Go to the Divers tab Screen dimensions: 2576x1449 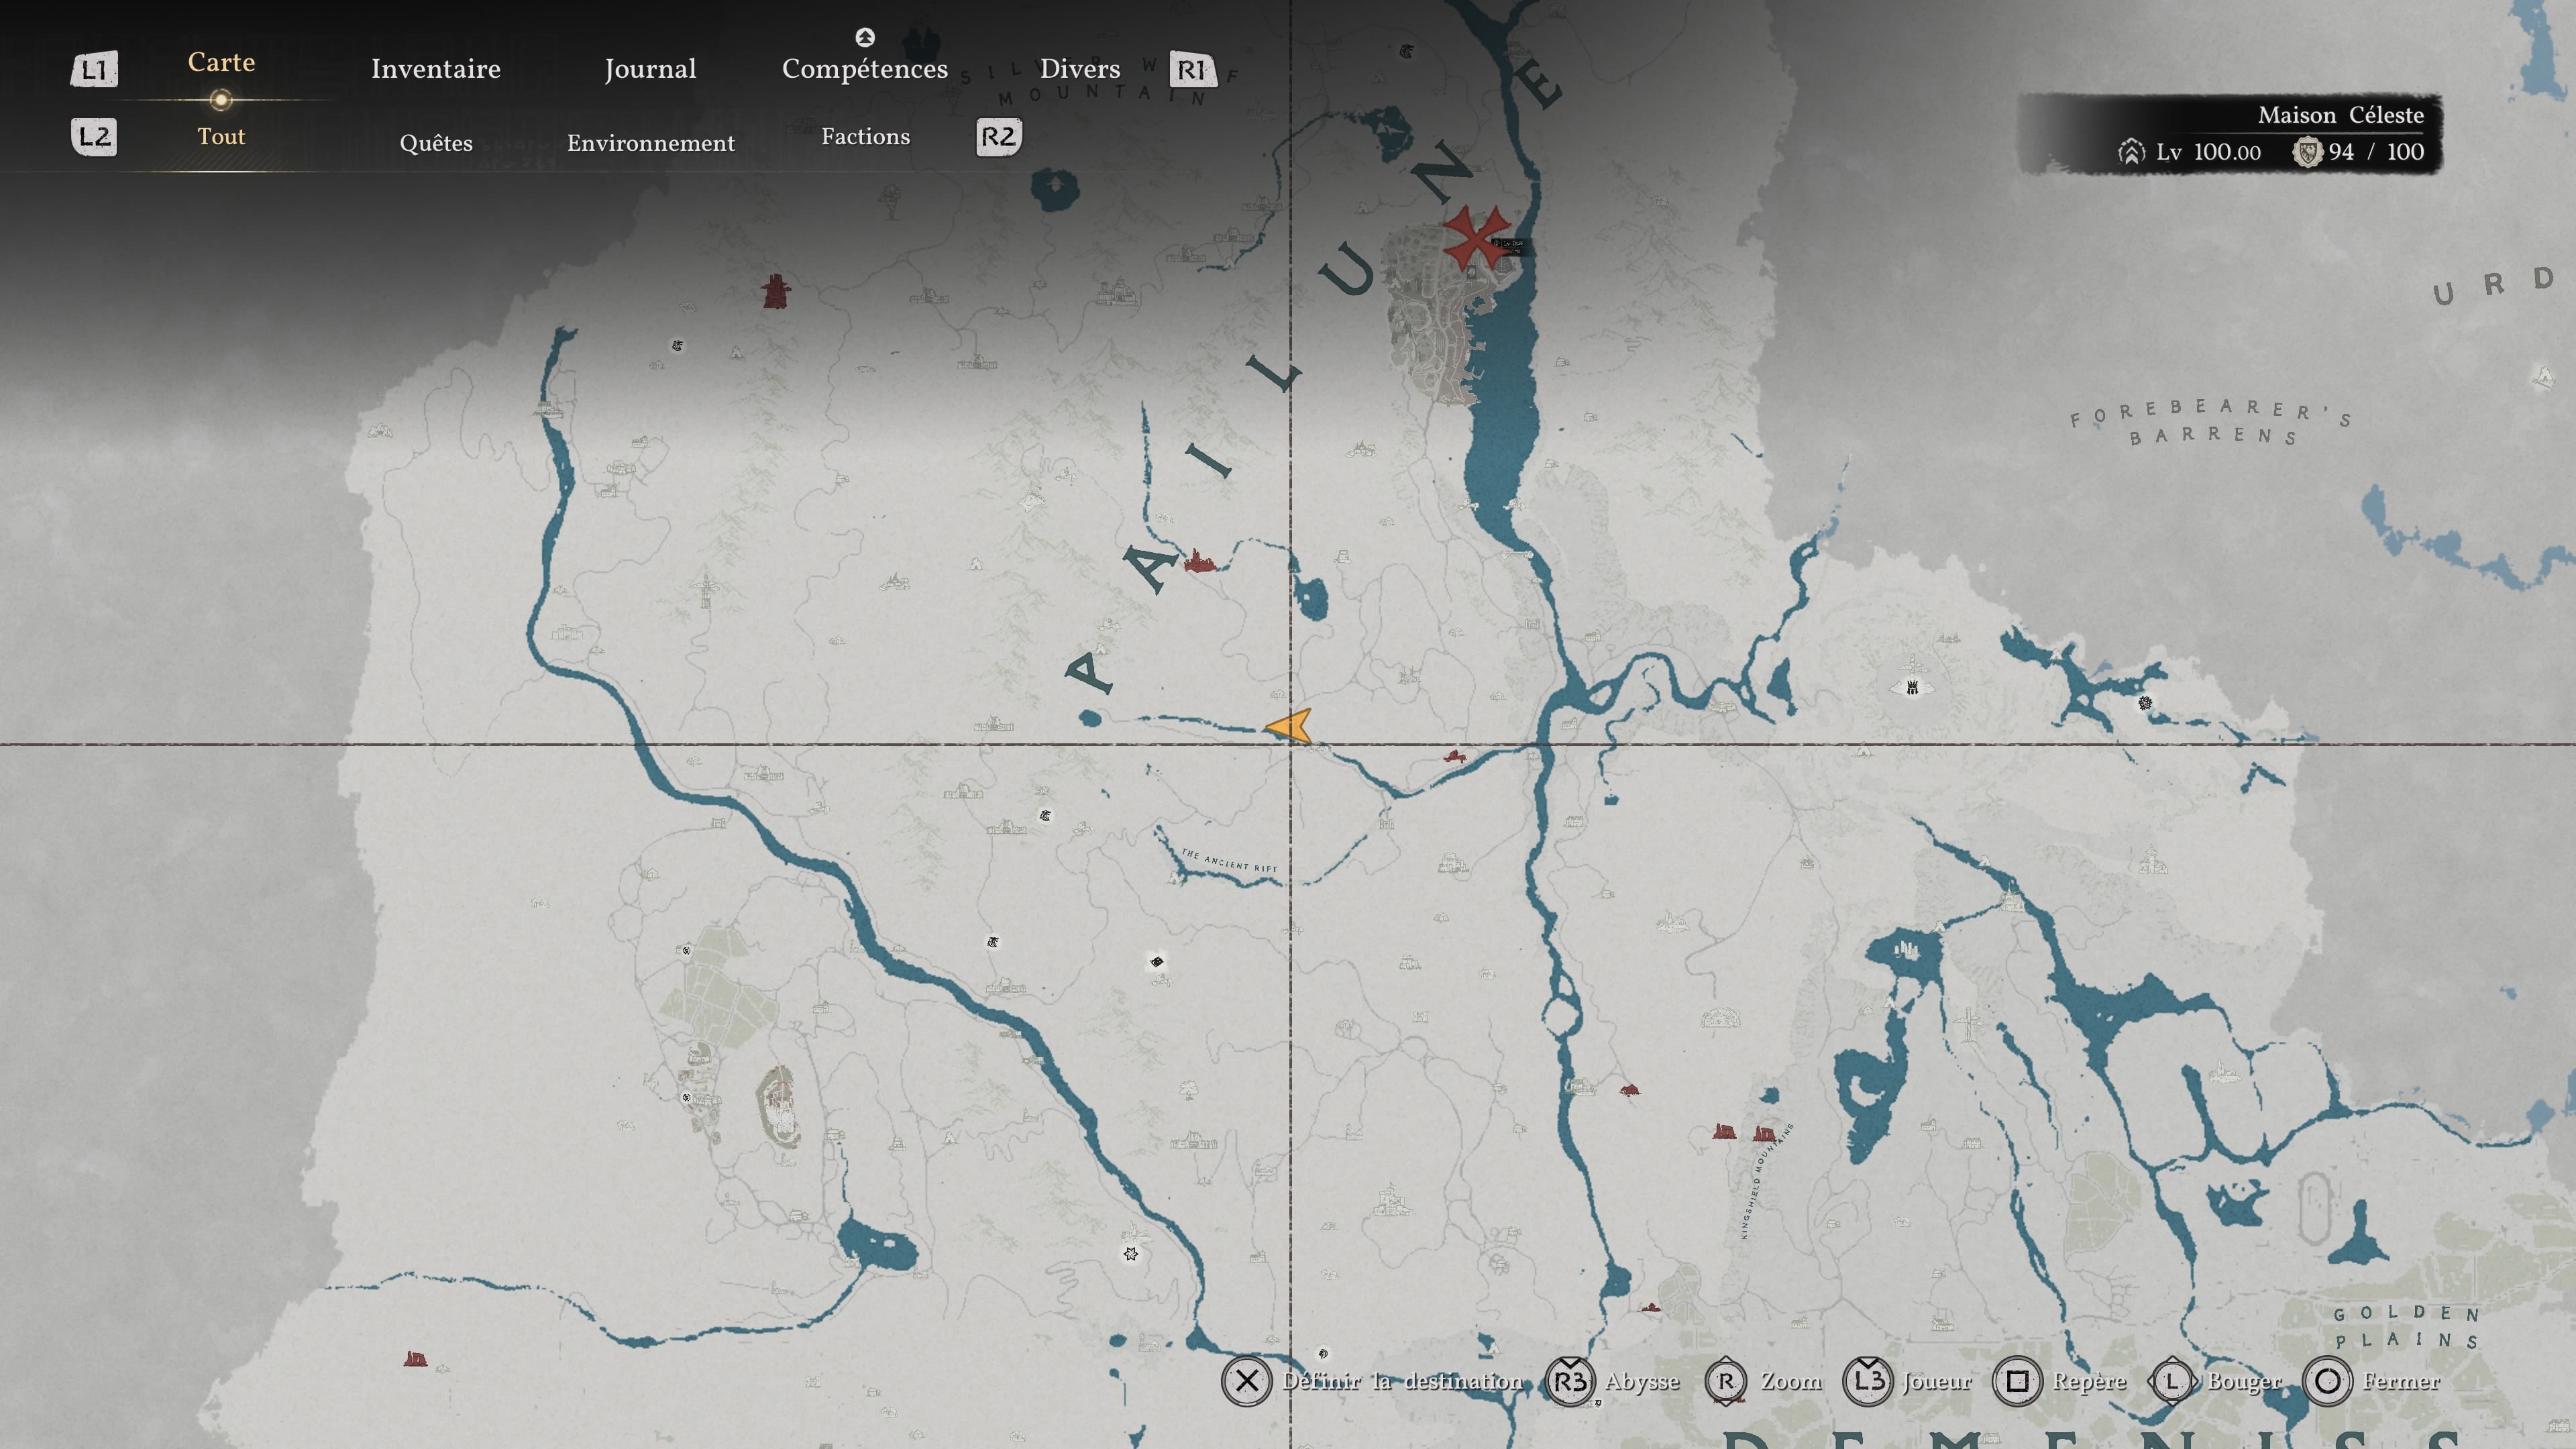coord(1080,69)
